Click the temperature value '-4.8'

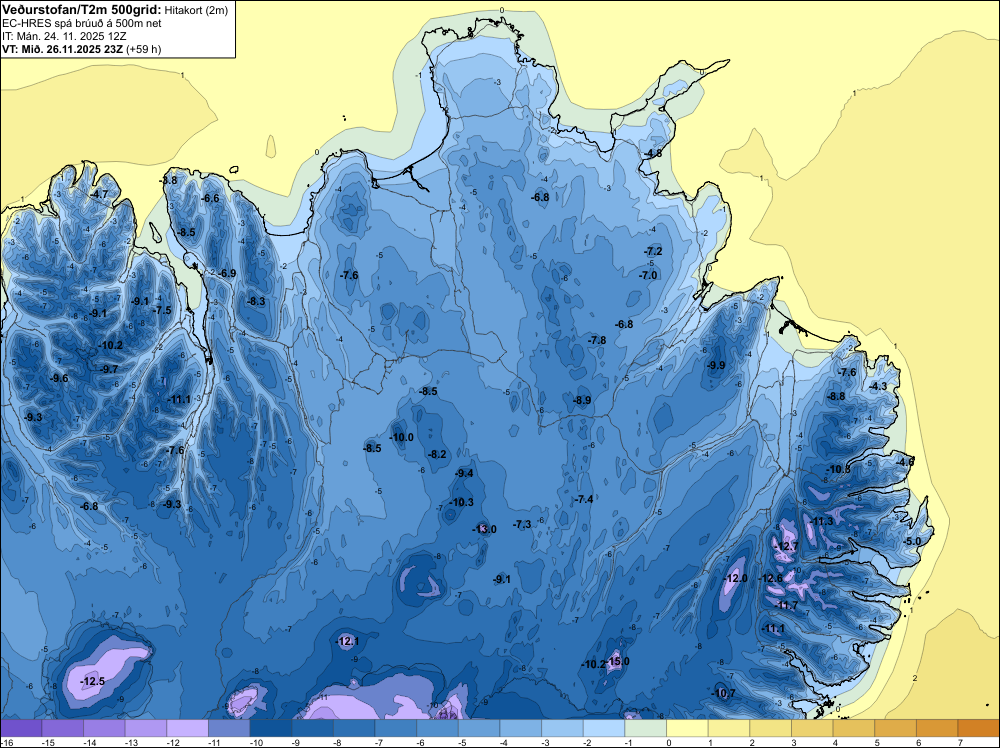652,153
